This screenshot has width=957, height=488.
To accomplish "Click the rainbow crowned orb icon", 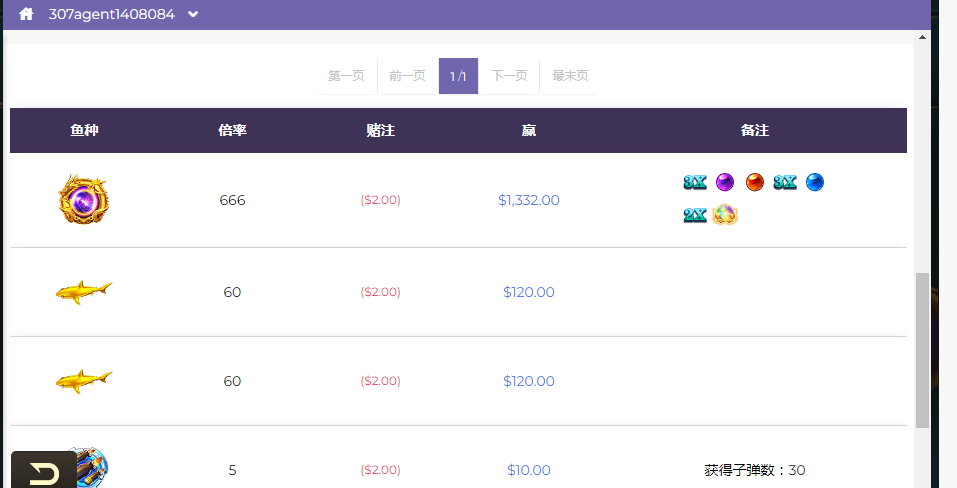I will (x=725, y=214).
